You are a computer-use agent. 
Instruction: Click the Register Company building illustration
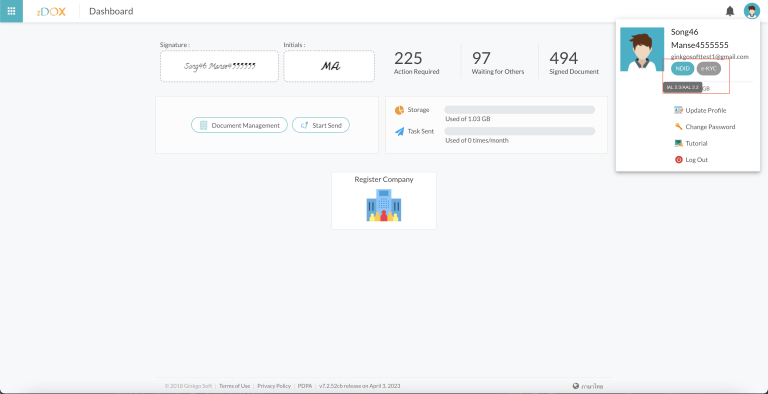[x=384, y=205]
